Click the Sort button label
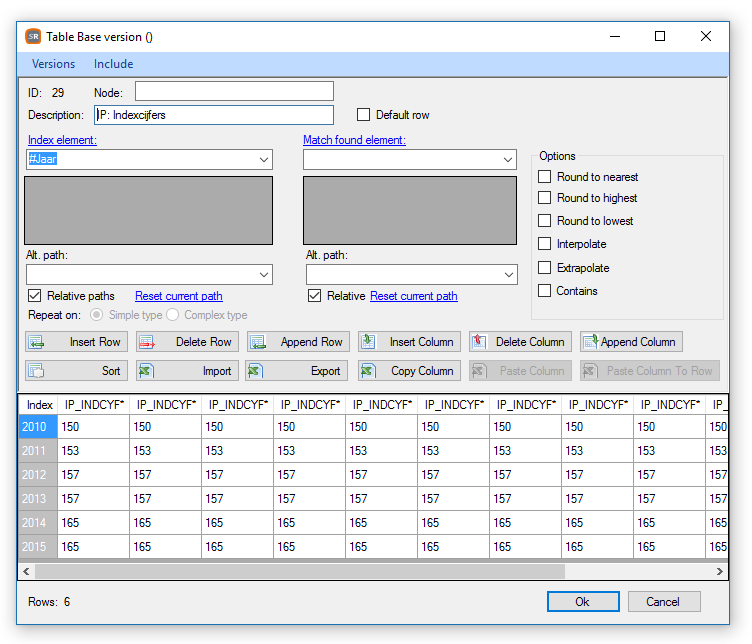752x644 pixels. [111, 371]
